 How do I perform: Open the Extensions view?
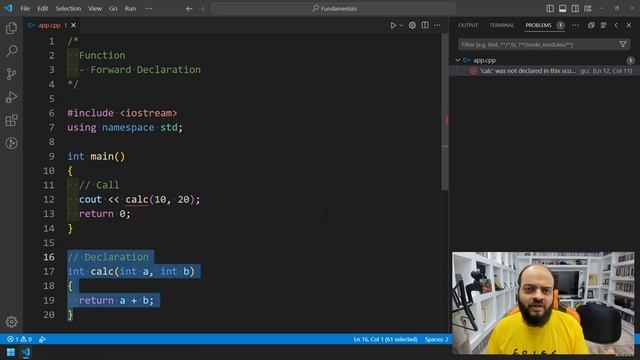[x=11, y=120]
